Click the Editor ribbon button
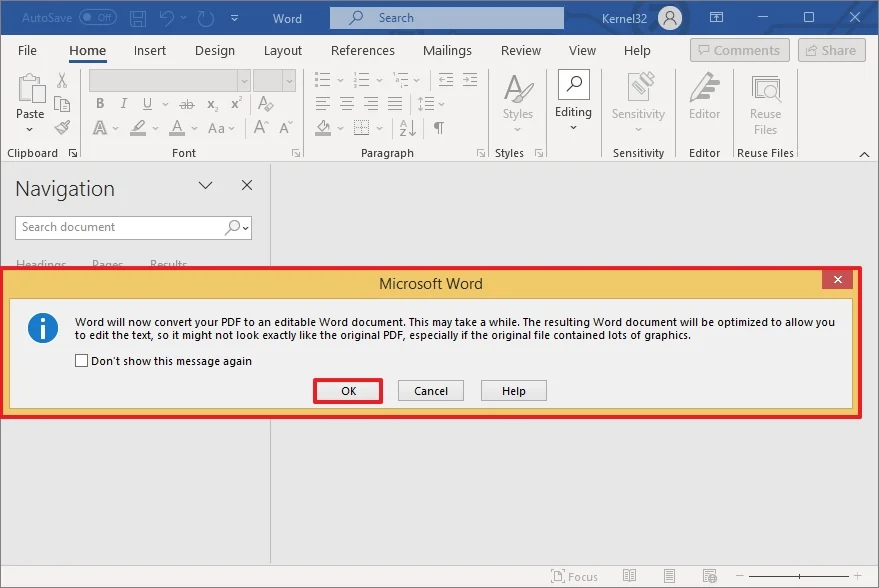 [x=704, y=96]
